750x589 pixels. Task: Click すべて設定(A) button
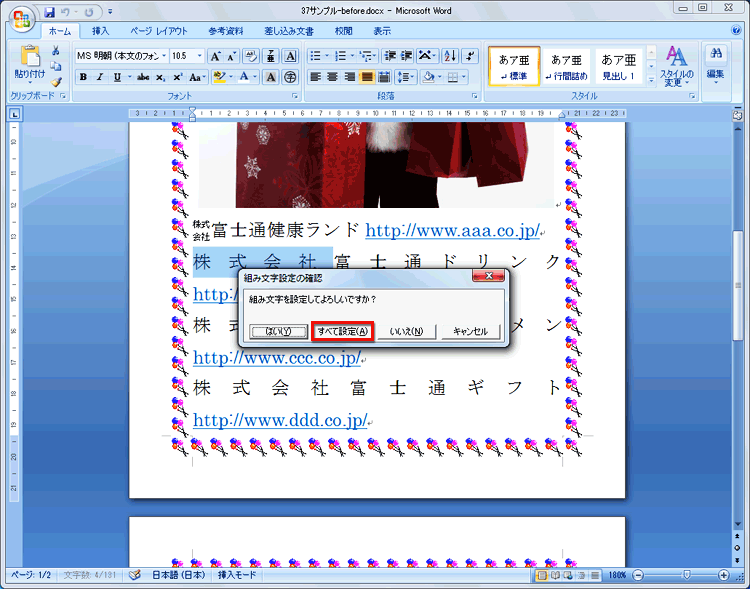(x=342, y=331)
